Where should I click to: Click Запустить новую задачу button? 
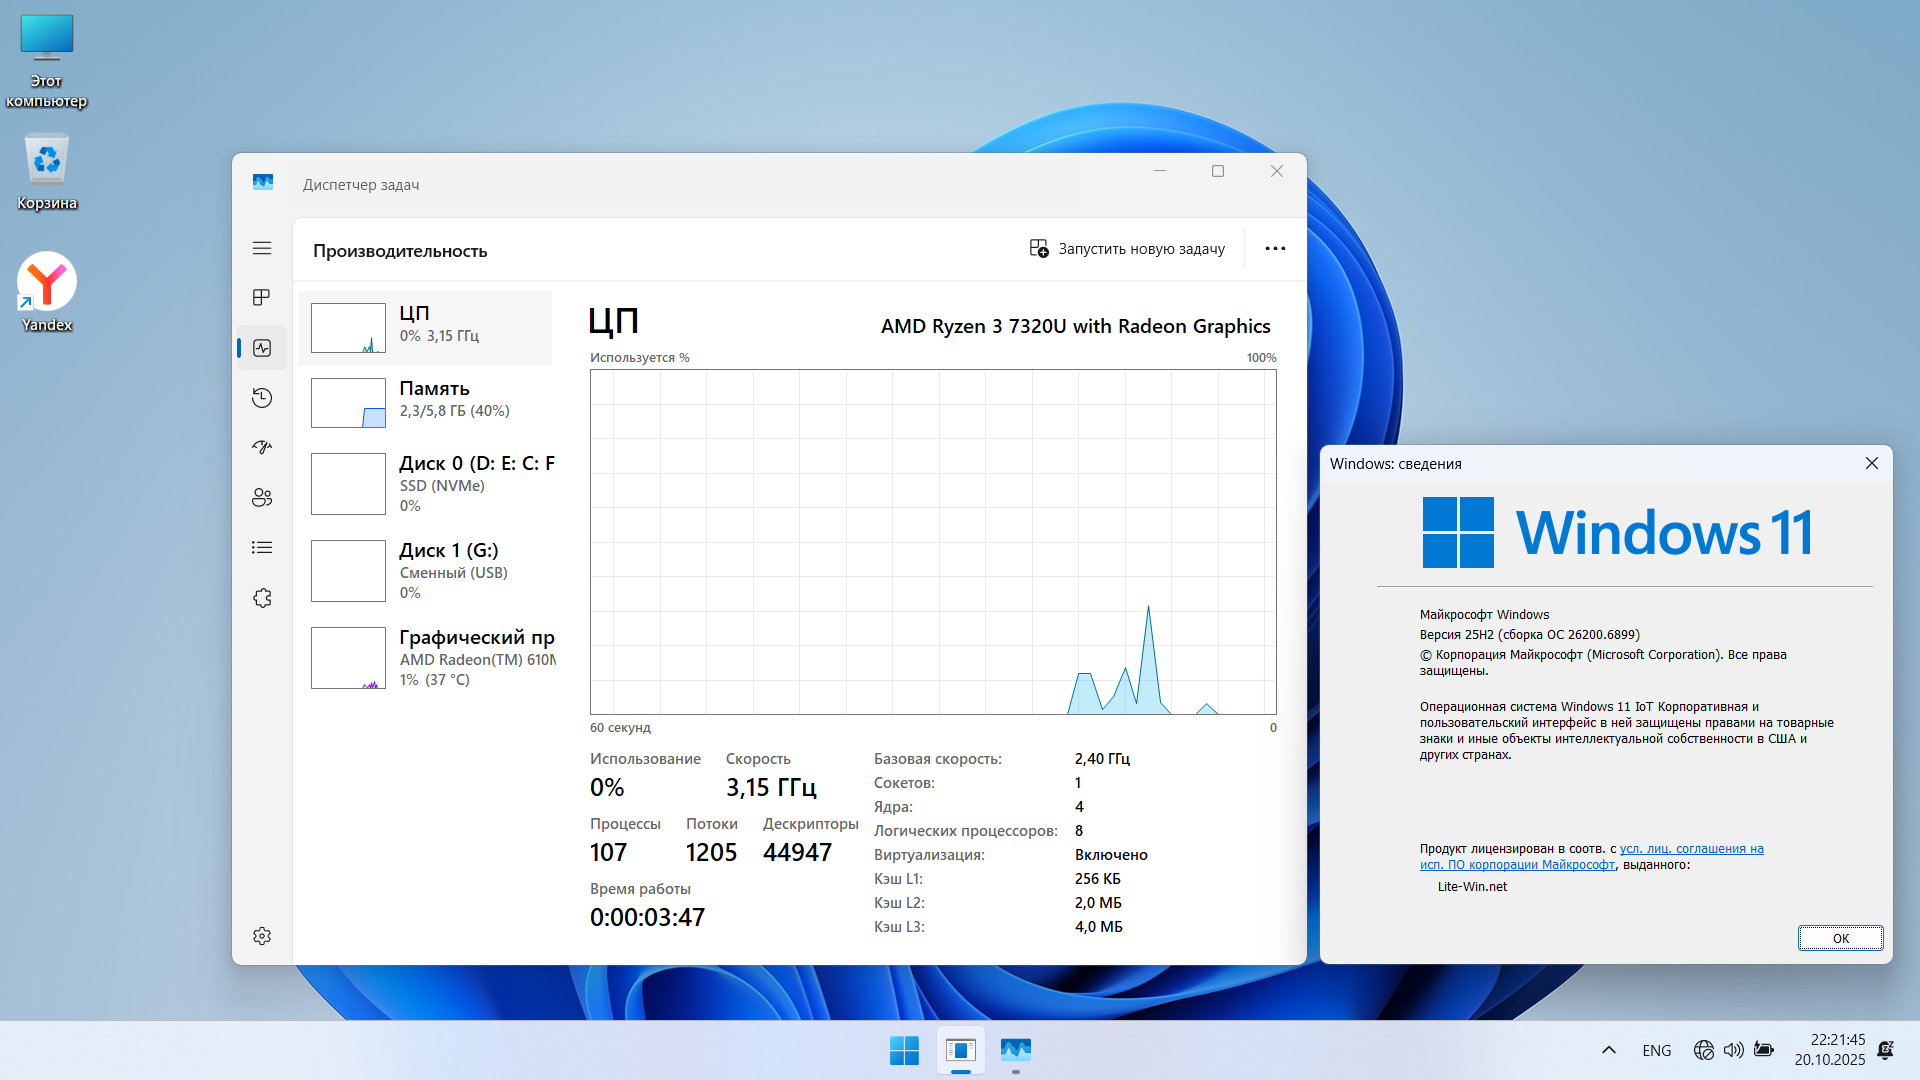pos(1128,249)
